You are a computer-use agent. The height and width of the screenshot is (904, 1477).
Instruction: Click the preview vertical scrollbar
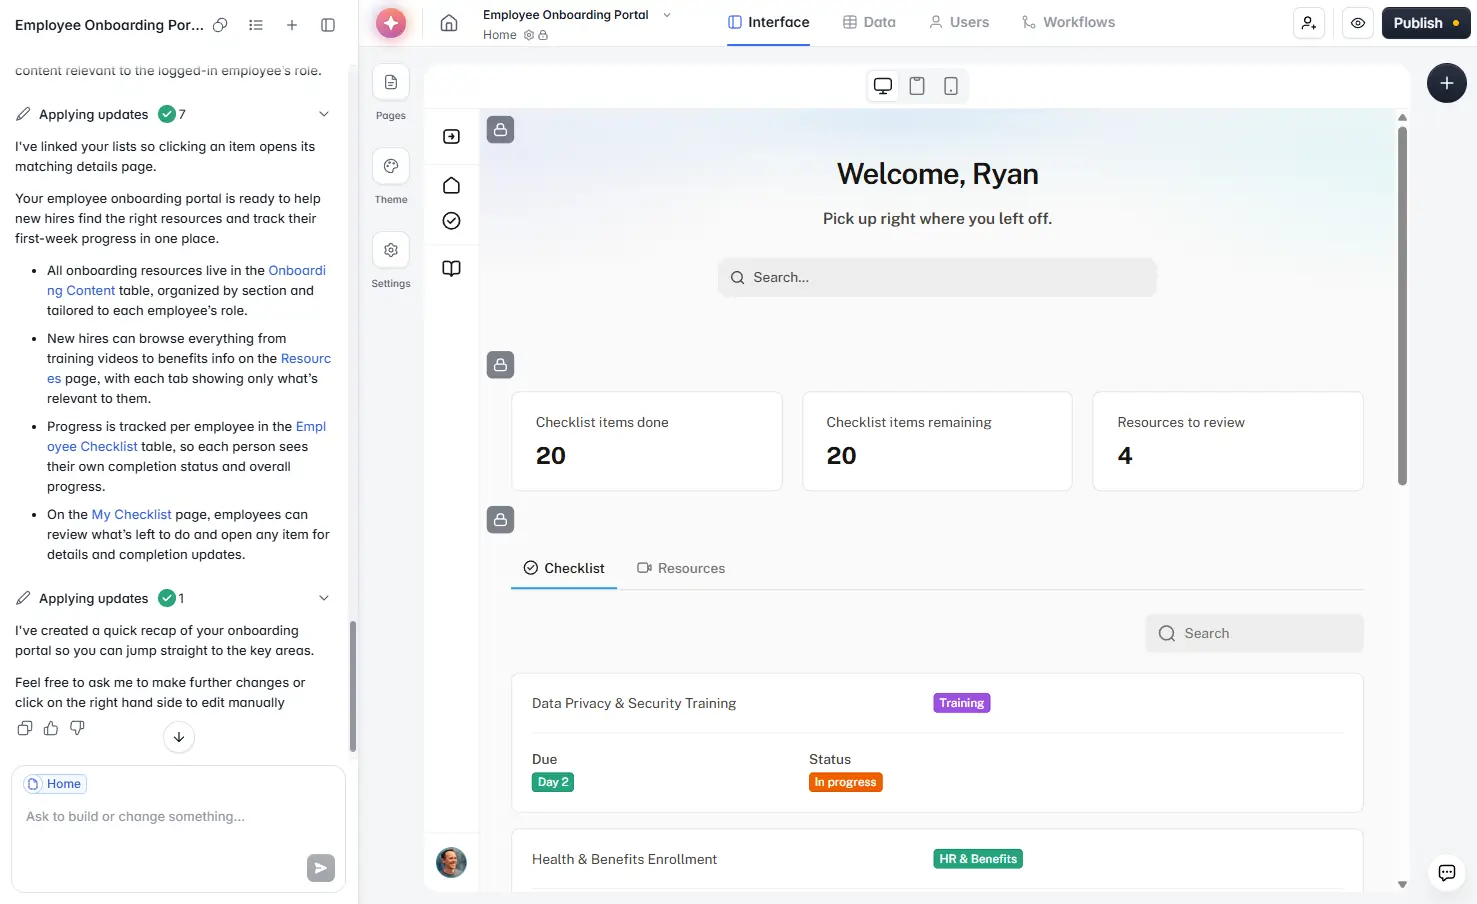pyautogui.click(x=1402, y=306)
